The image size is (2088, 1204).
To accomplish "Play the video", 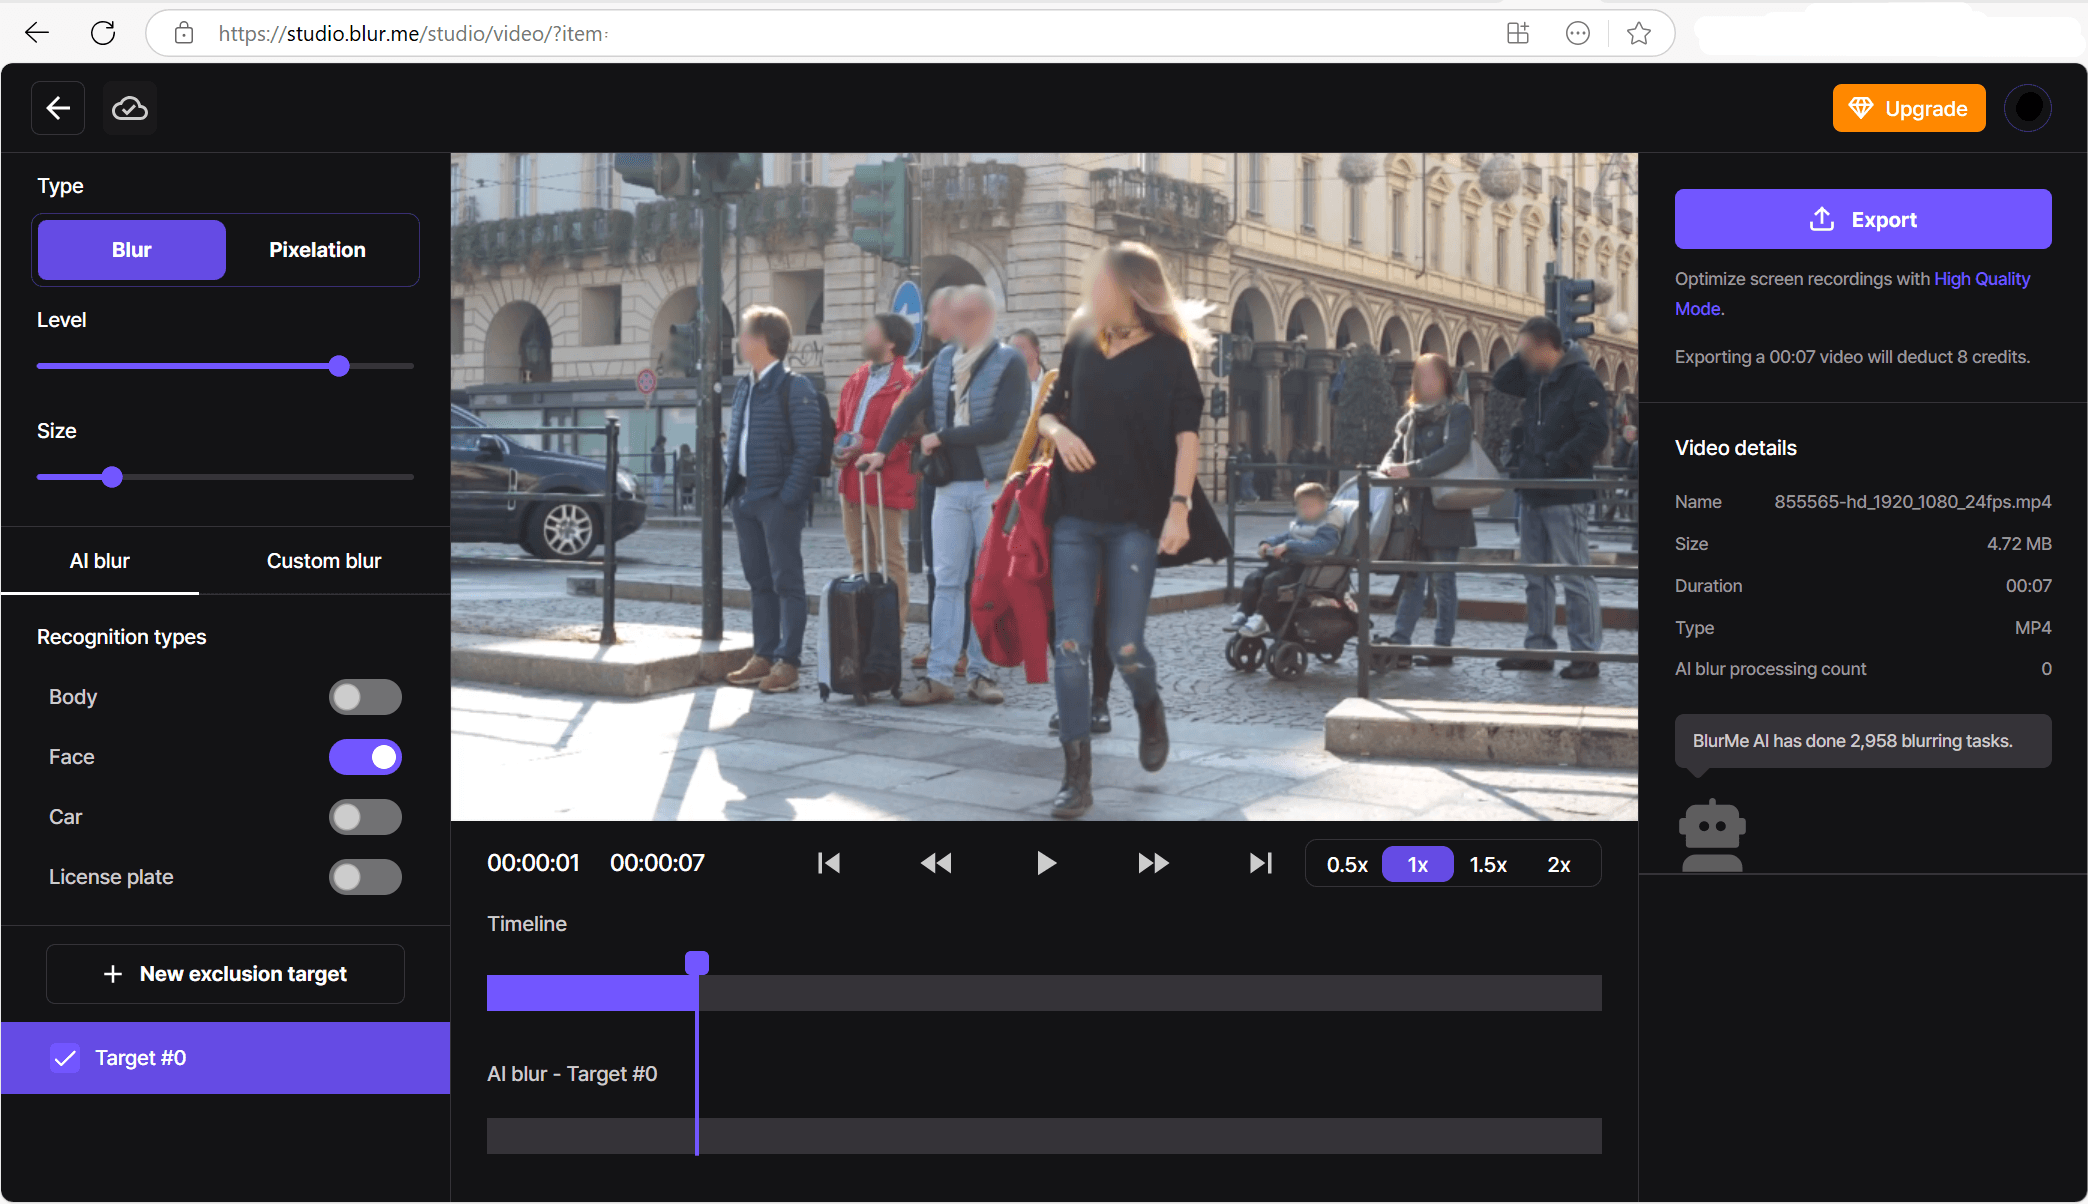I will click(1045, 863).
